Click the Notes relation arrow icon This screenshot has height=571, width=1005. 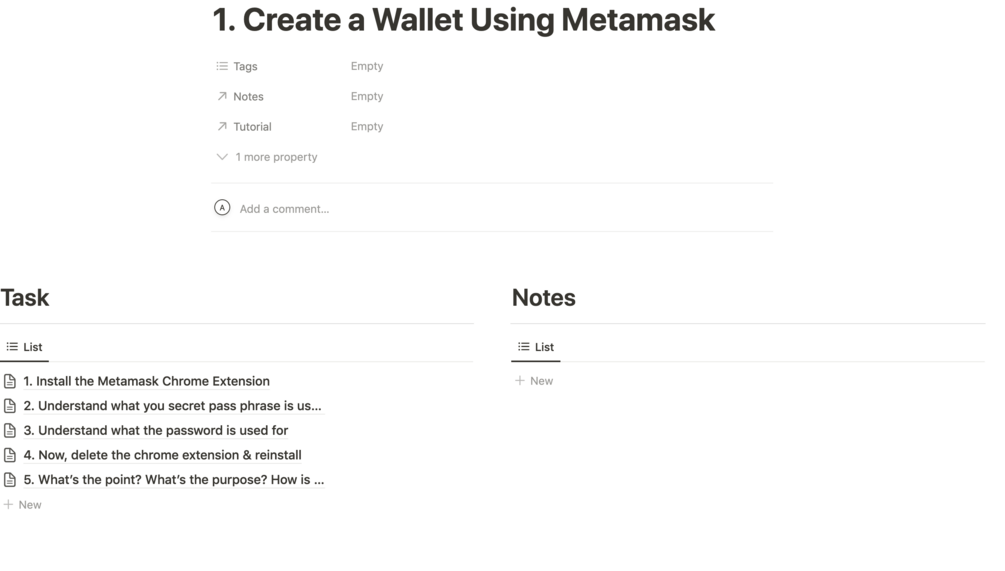click(222, 97)
